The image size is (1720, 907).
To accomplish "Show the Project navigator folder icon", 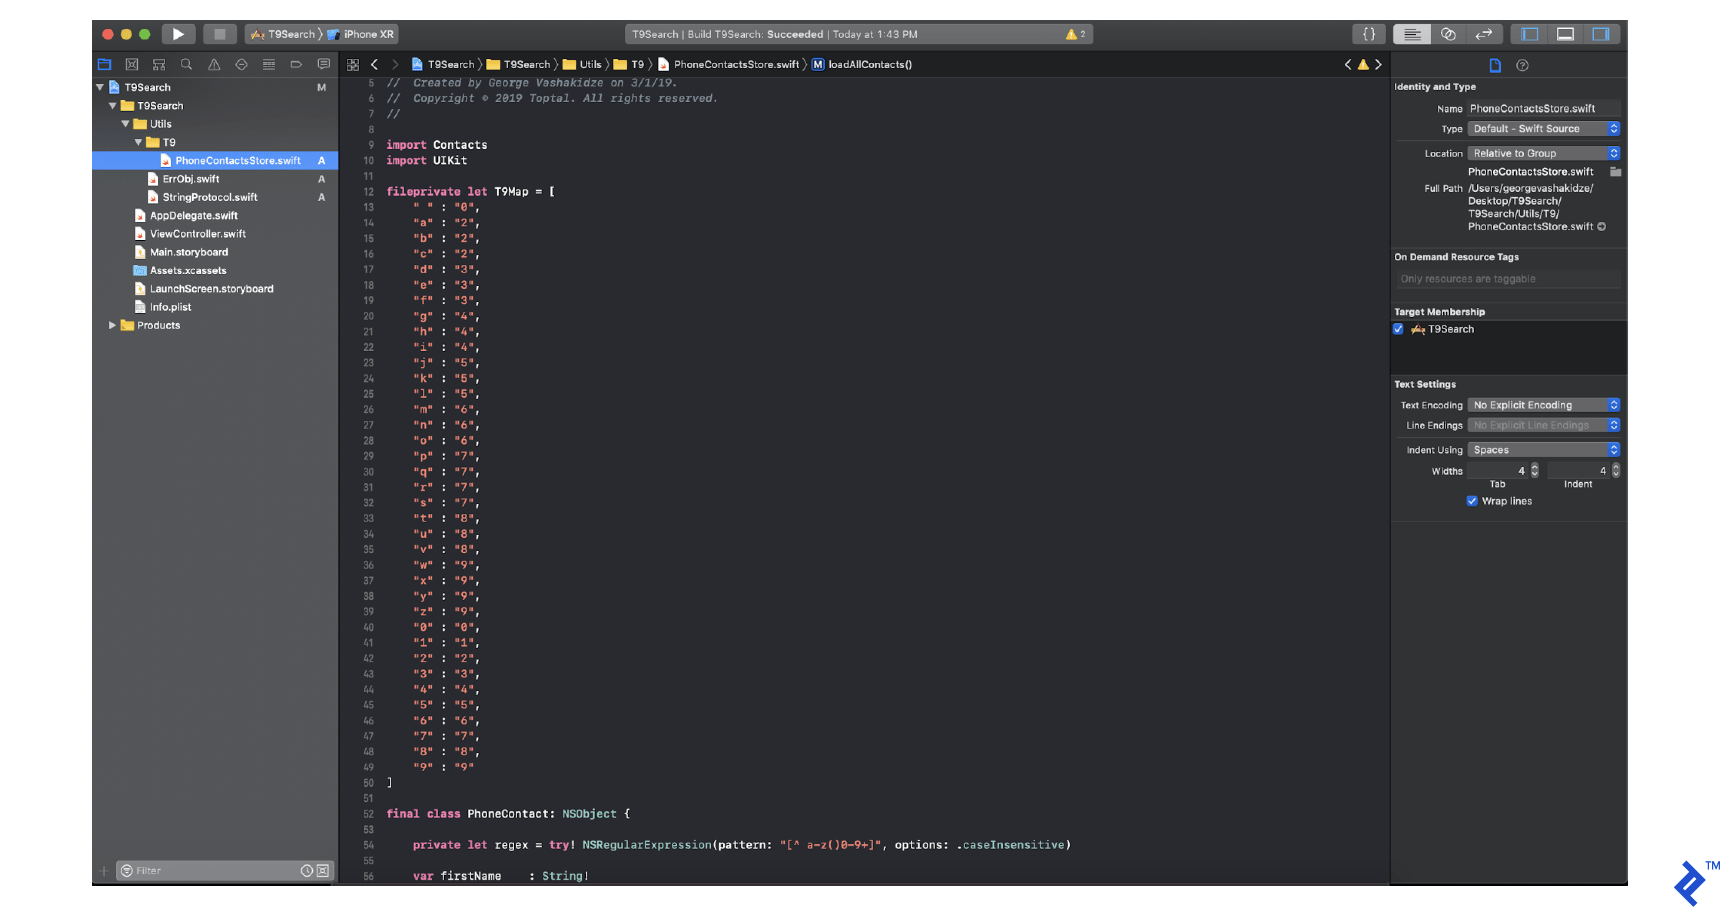I will (104, 64).
